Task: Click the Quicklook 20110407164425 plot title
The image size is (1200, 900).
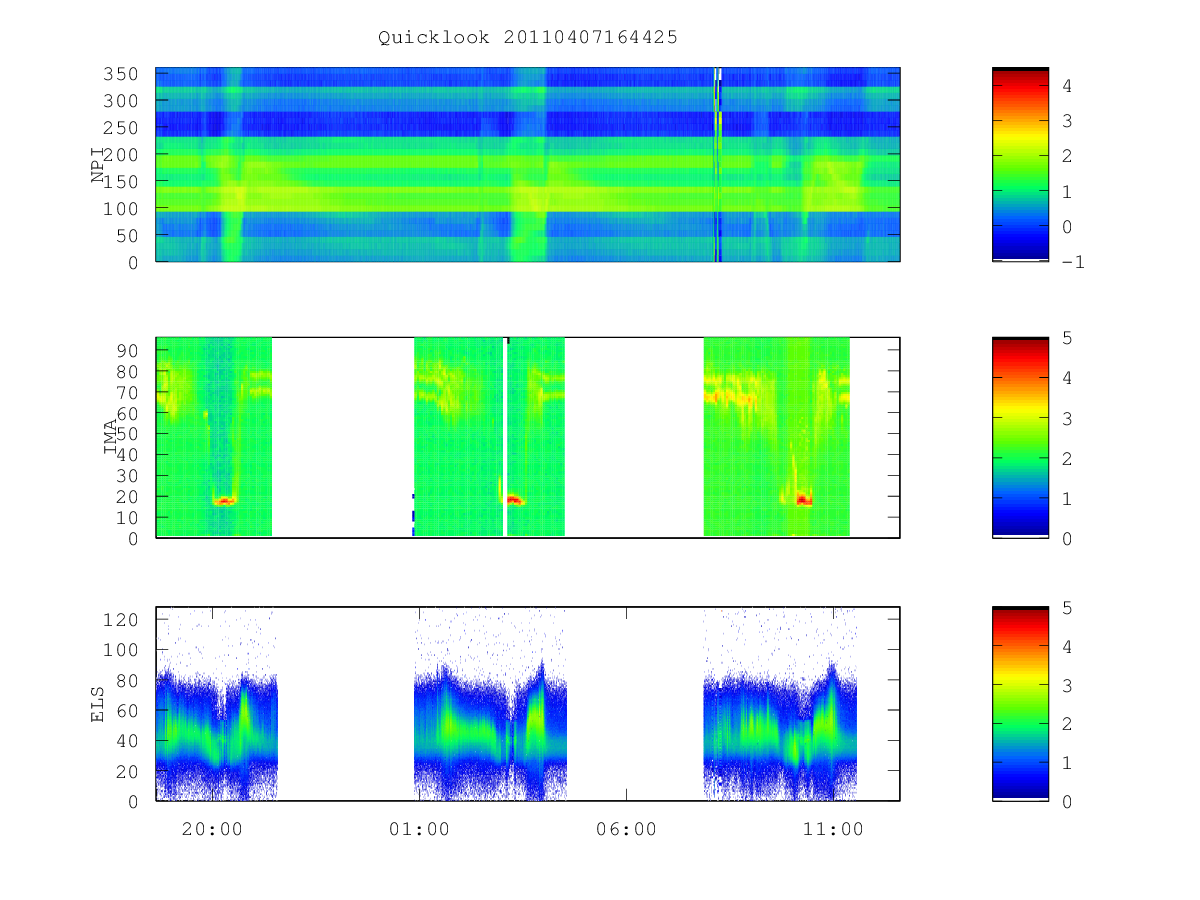Action: (528, 38)
